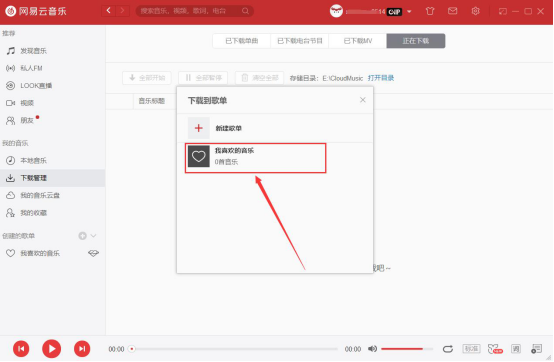Open the user avatar profile
Viewport: 554px width, 362px height.
[x=336, y=11]
